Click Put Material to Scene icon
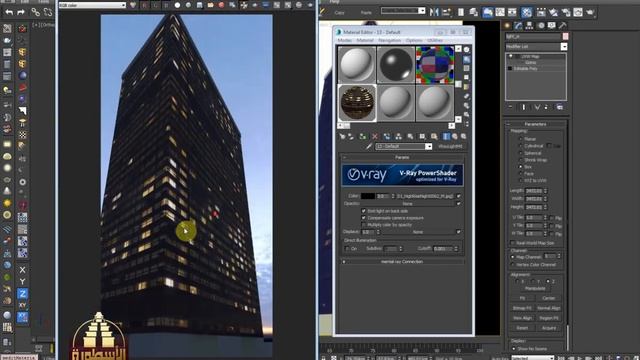 [351, 136]
